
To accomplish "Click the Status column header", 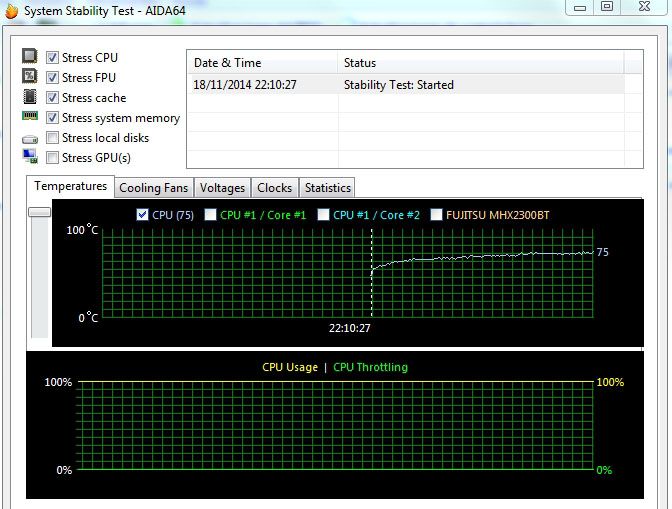I will pos(481,63).
